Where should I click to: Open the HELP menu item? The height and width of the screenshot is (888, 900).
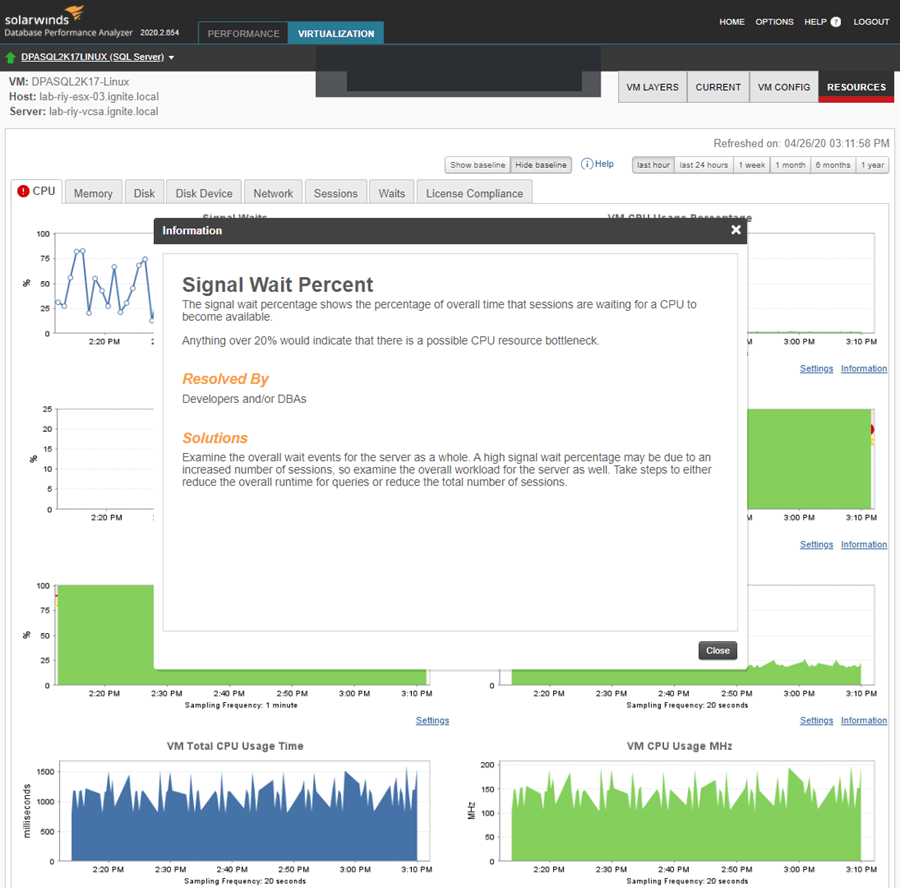pyautogui.click(x=815, y=22)
